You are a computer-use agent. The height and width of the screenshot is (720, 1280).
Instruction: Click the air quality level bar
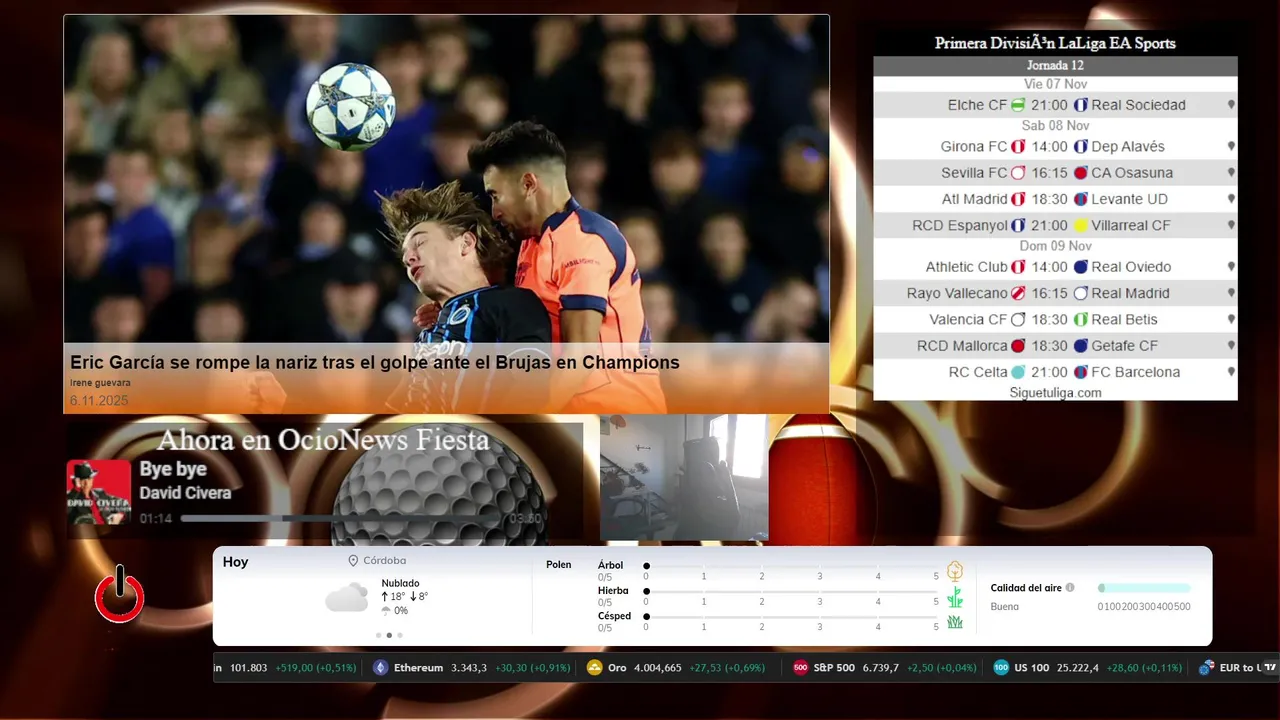tap(1144, 588)
